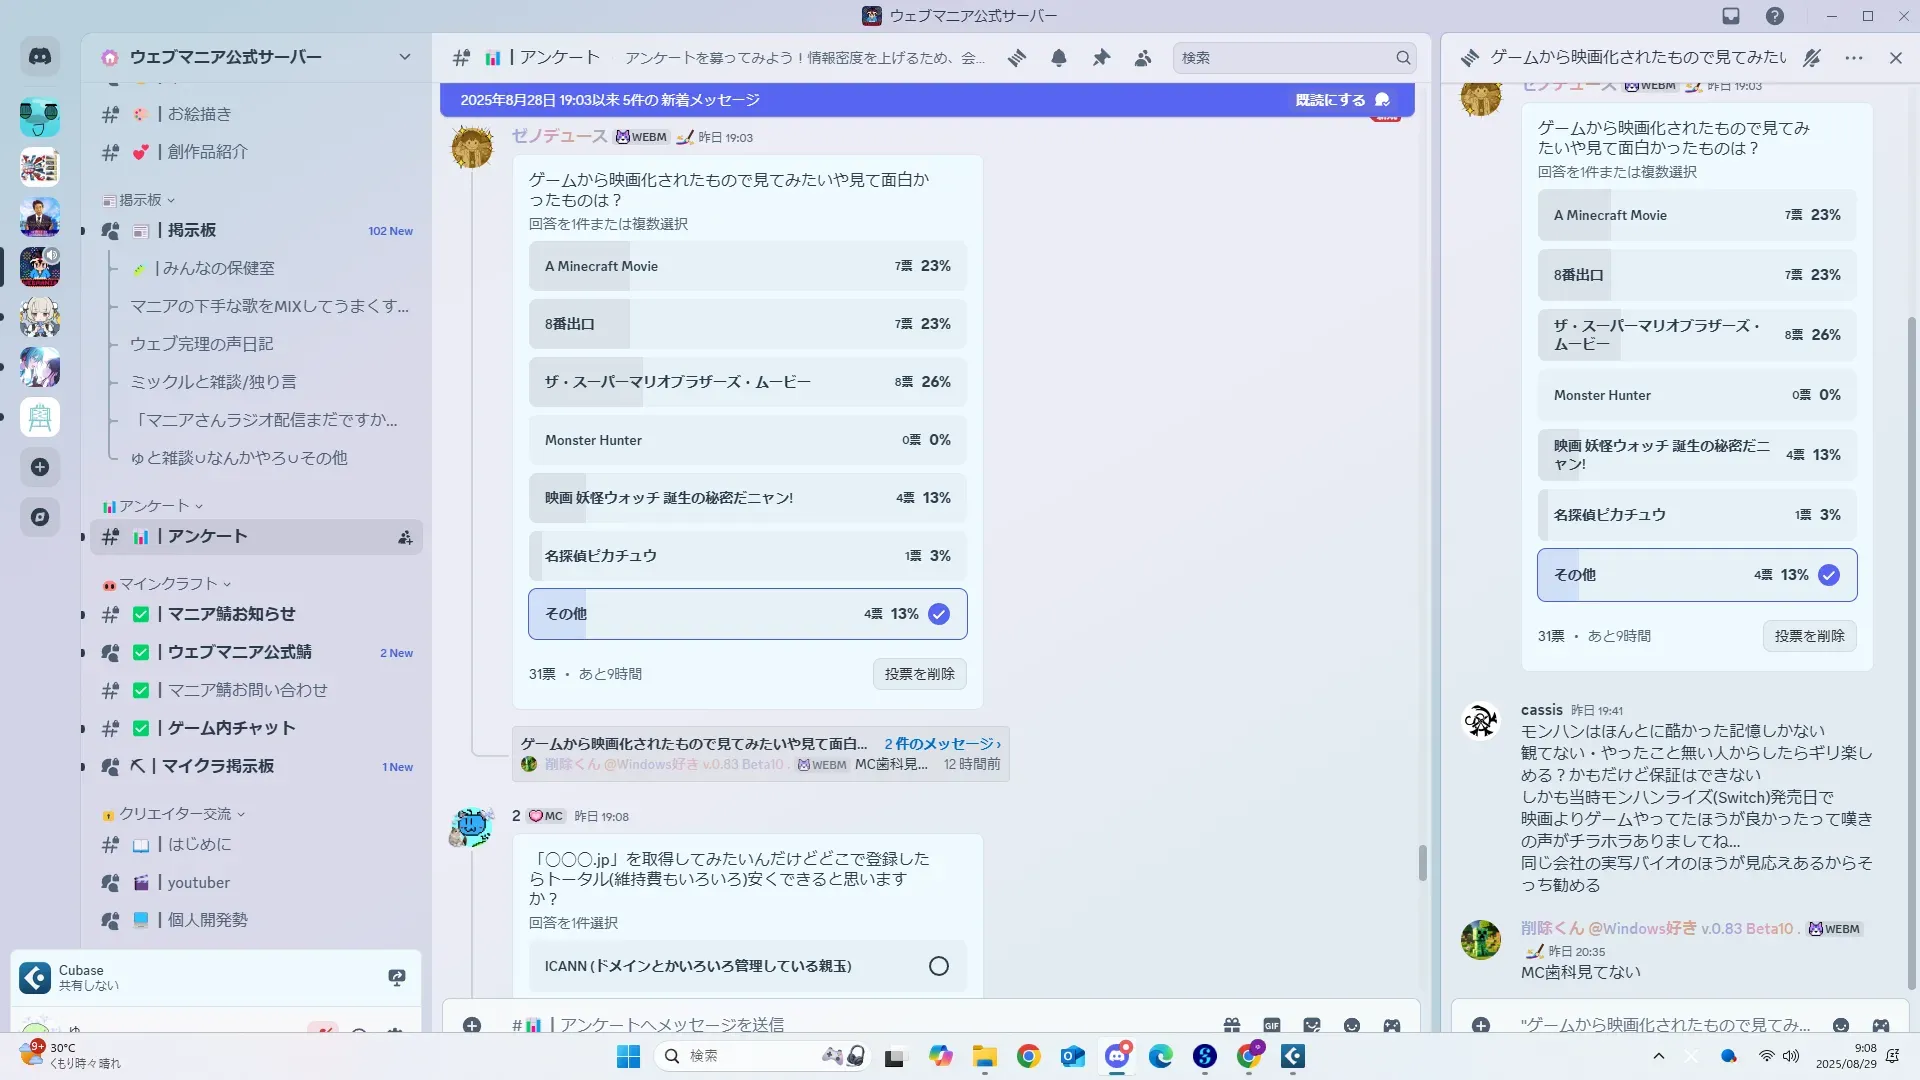Open the discover servers compass icon
Image resolution: width=1920 pixels, height=1080 pixels.
pyautogui.click(x=40, y=517)
